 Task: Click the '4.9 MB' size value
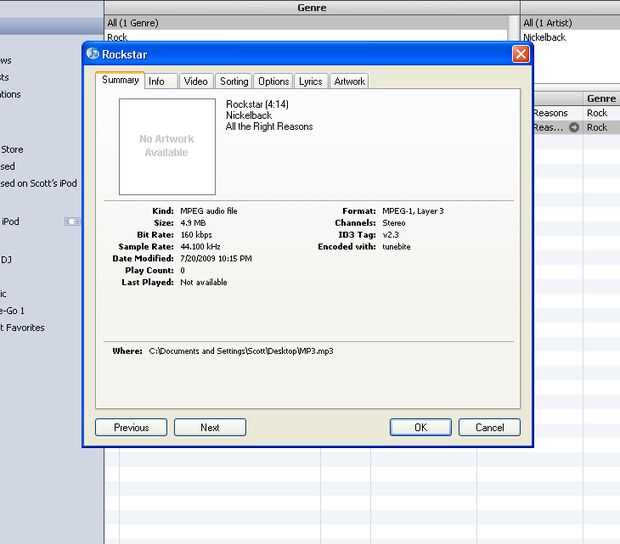click(193, 223)
